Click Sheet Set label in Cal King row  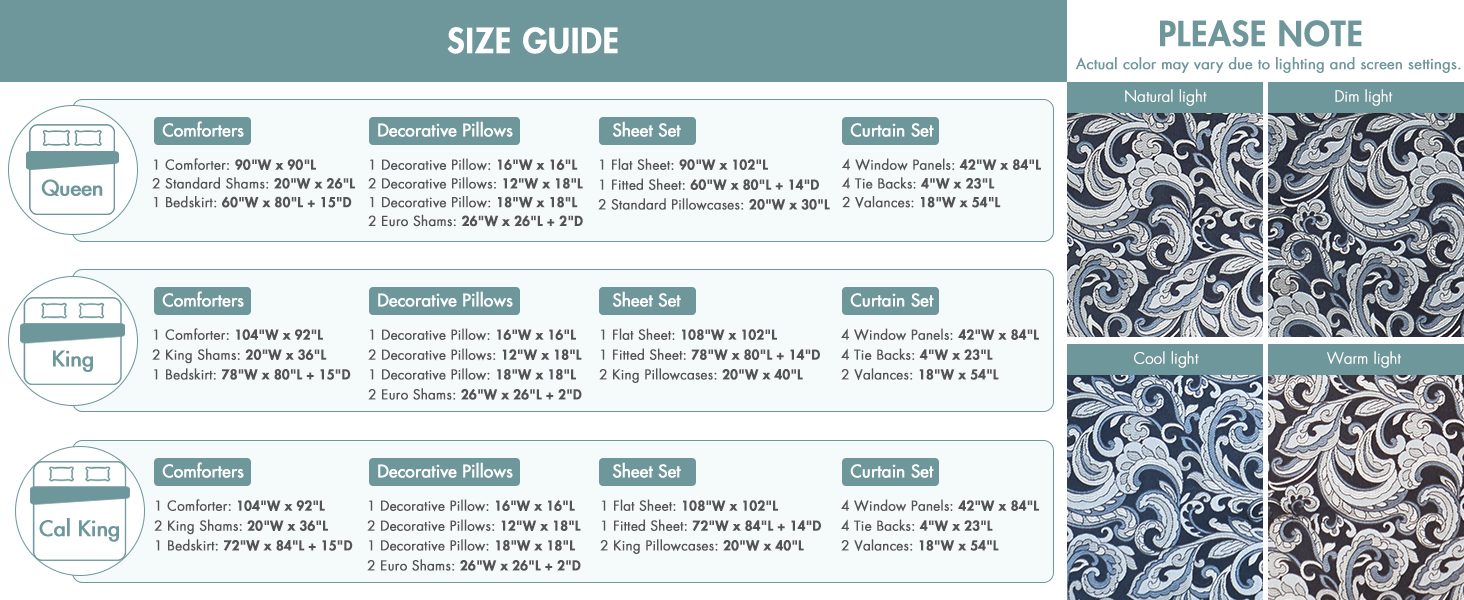tap(647, 472)
